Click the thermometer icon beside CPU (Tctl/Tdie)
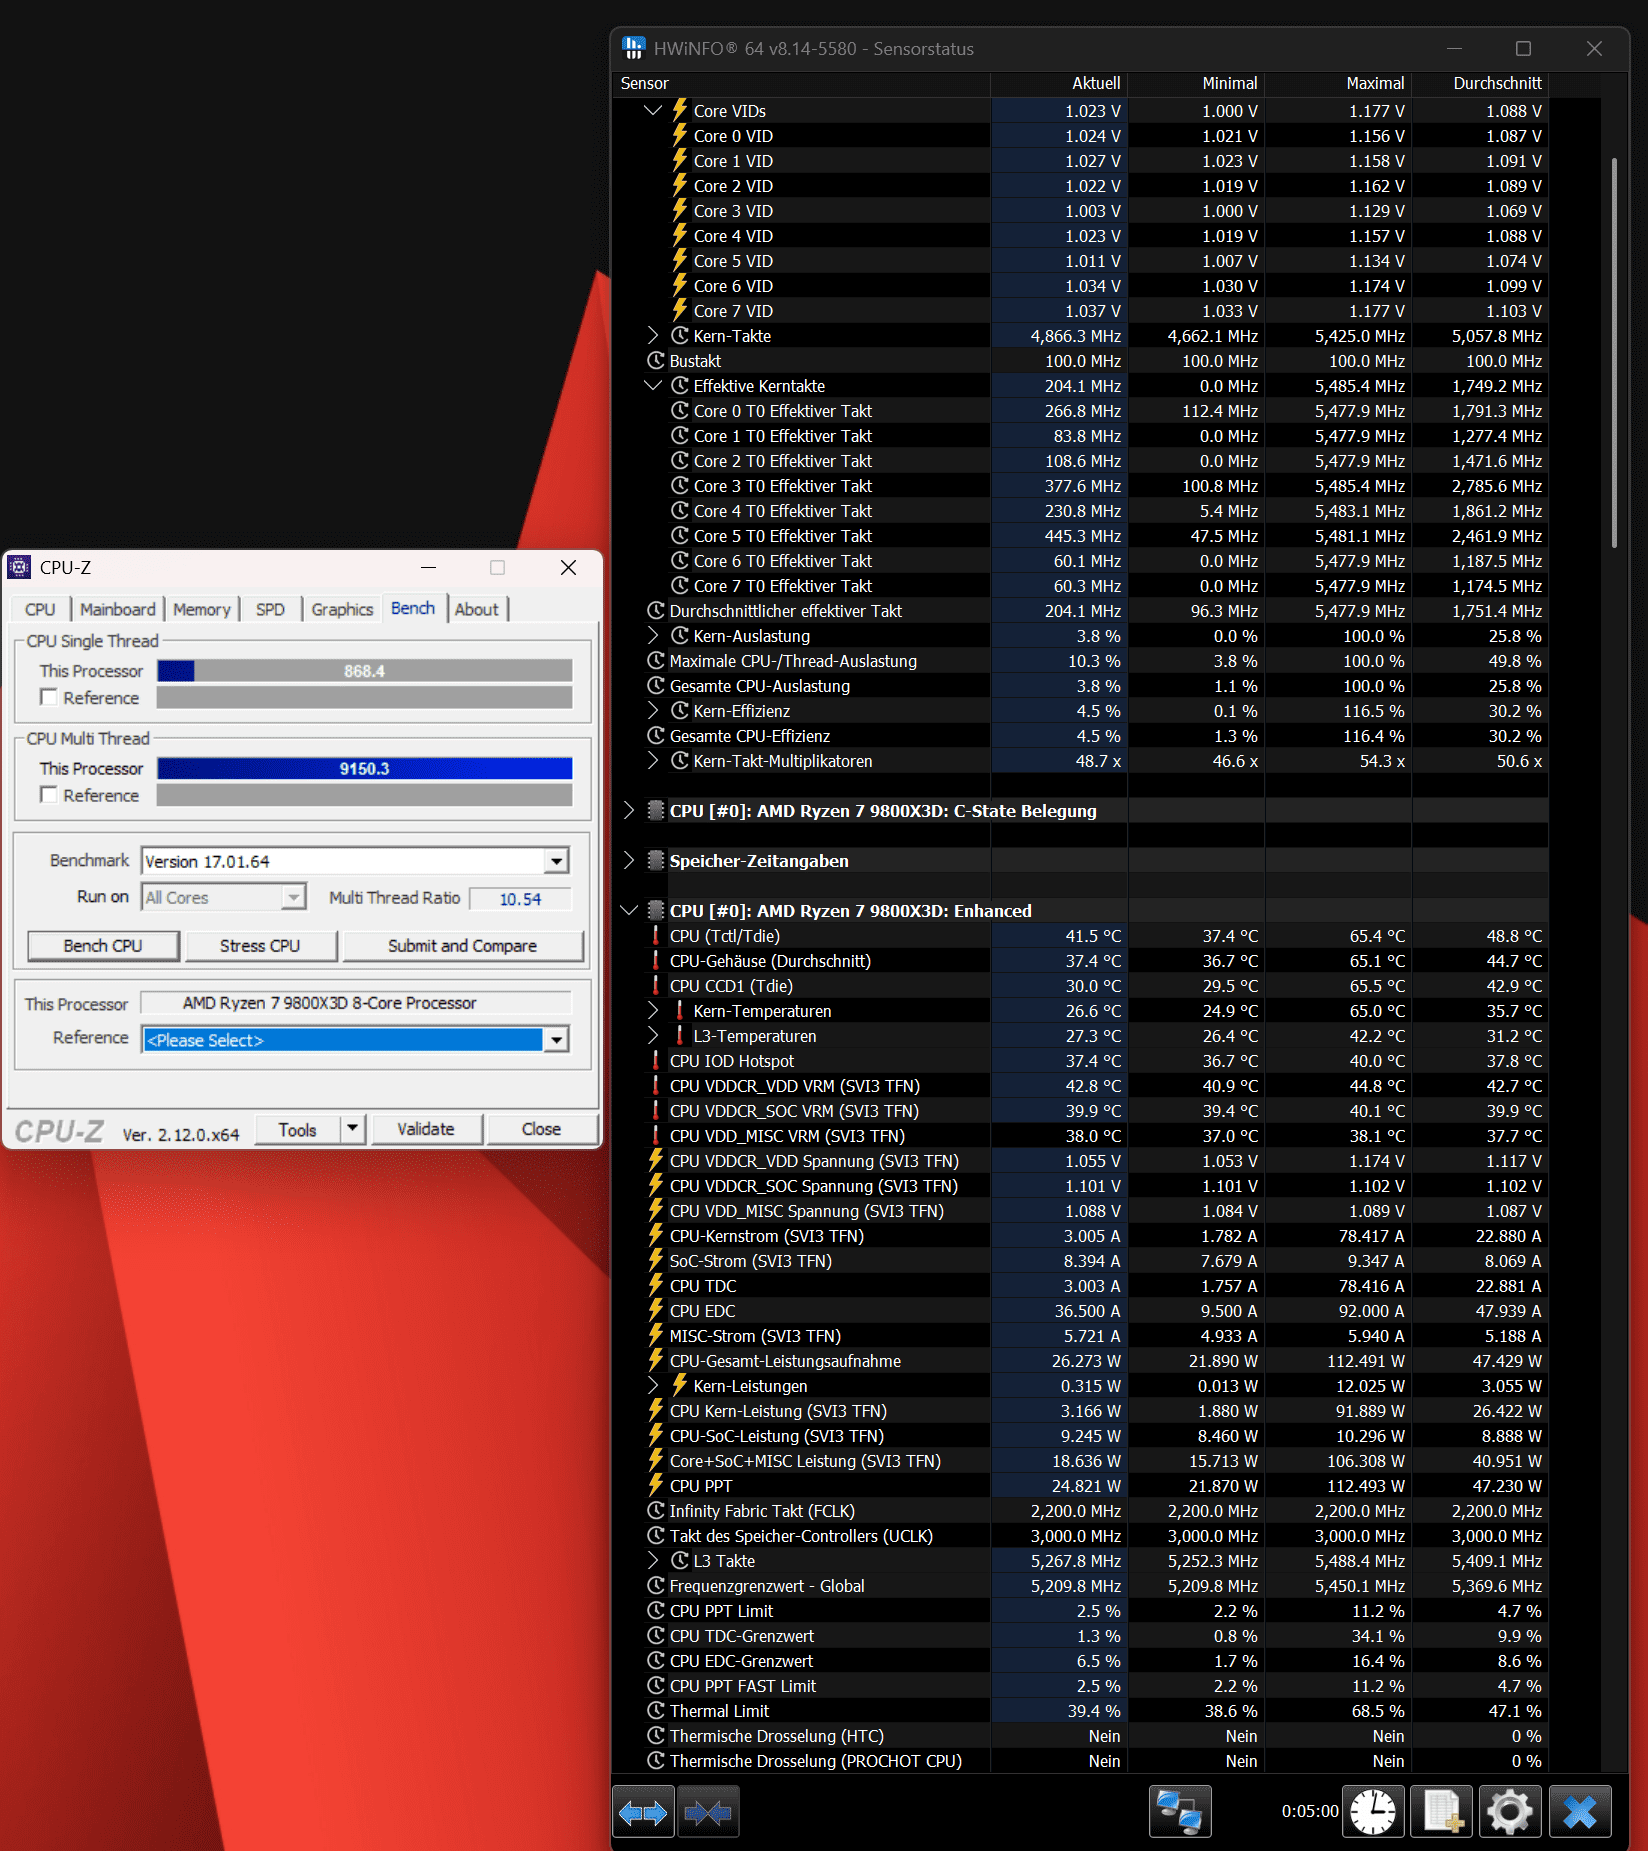Screen dimensions: 1648x1851 656,935
